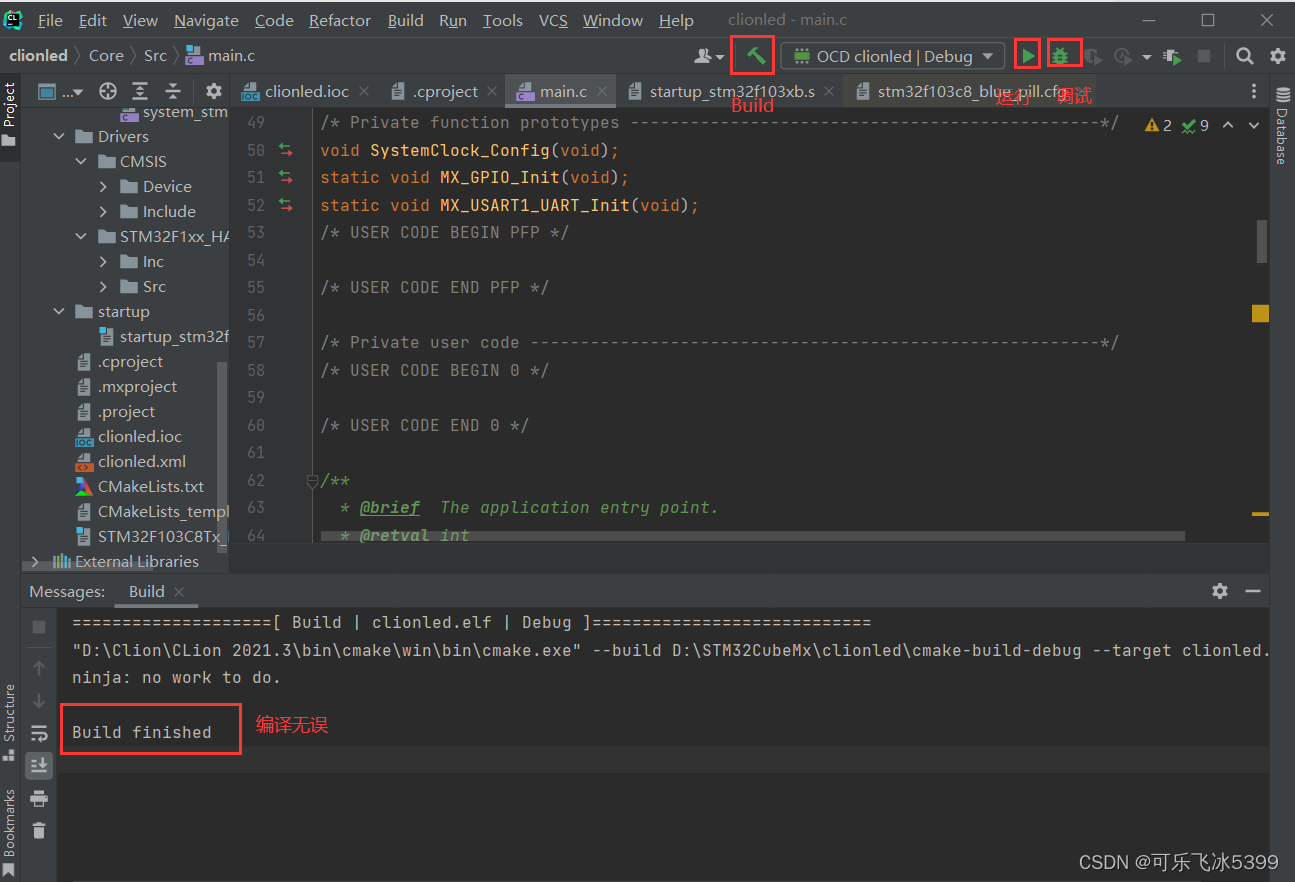1295x882 pixels.
Task: Open the Tools menu
Action: [x=503, y=20]
